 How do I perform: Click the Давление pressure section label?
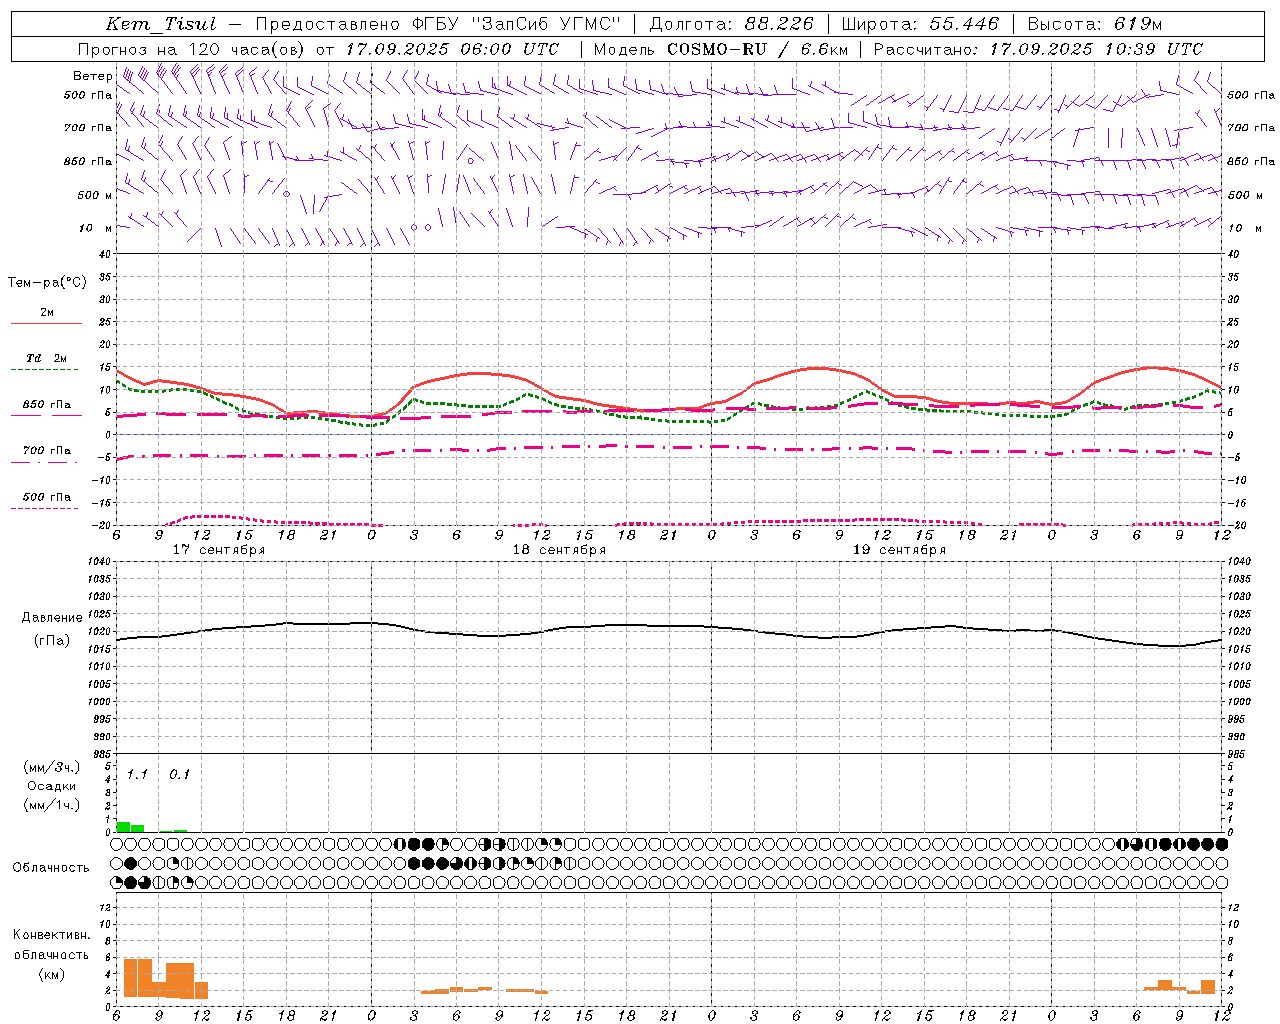point(52,618)
